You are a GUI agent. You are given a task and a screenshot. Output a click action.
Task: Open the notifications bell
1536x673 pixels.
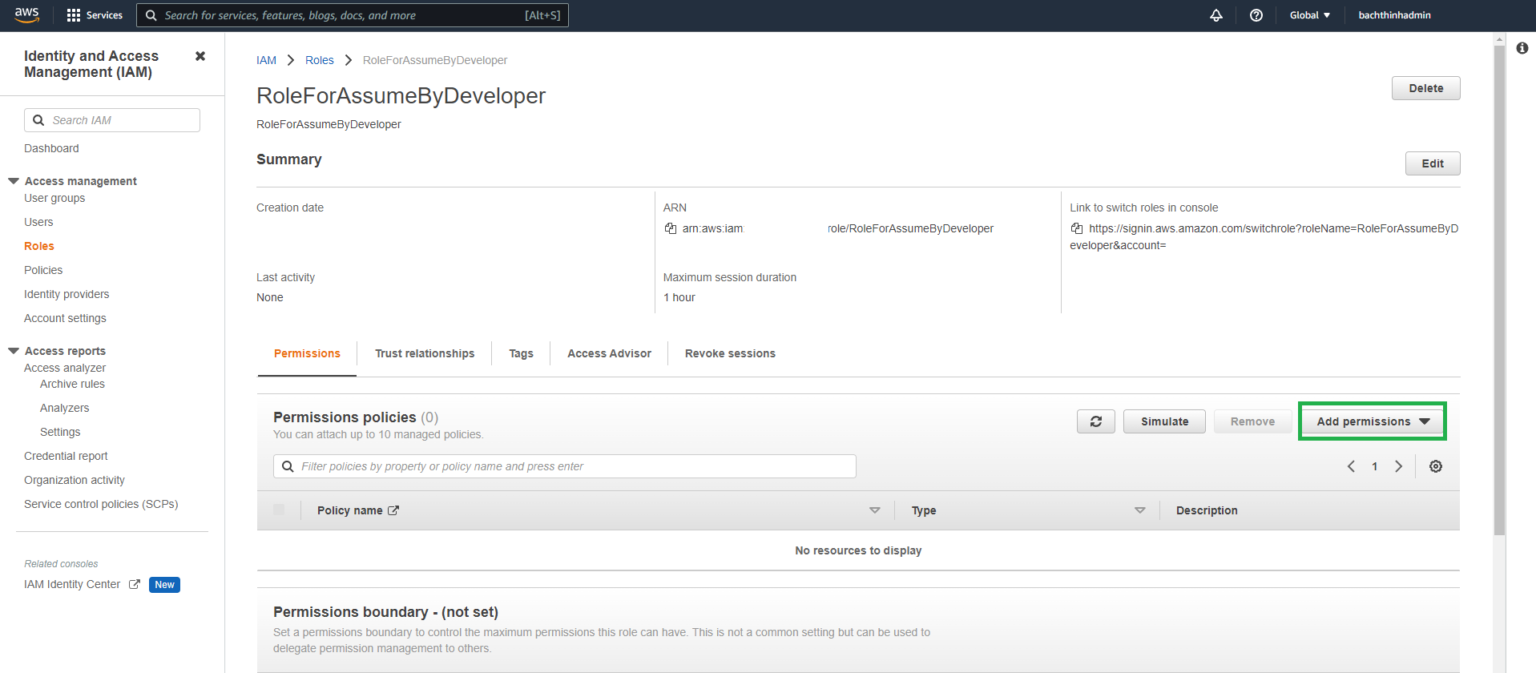[x=1215, y=15]
